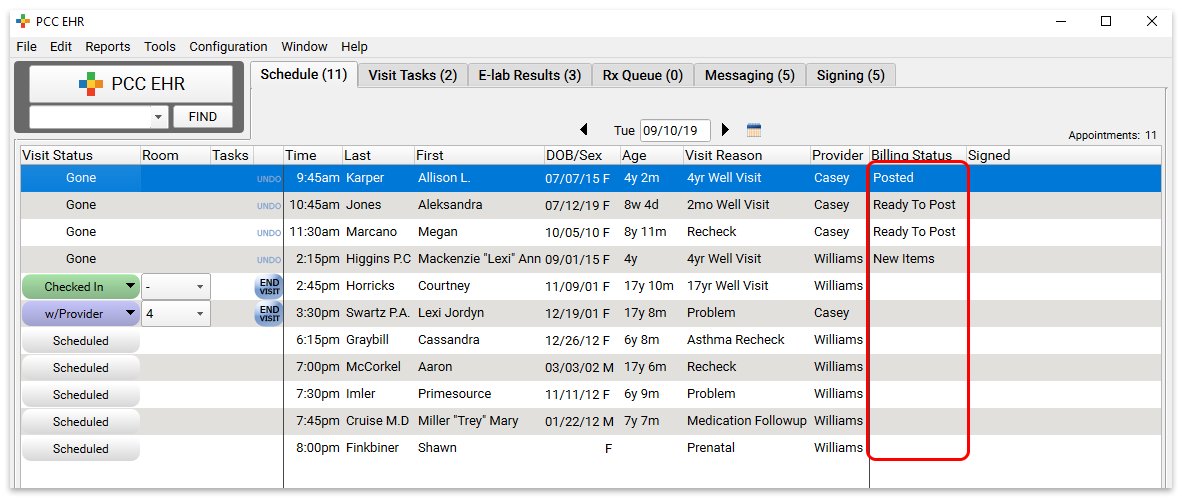The image size is (1182, 498).
Task: Go to previous day with left arrow
Action: pos(583,130)
